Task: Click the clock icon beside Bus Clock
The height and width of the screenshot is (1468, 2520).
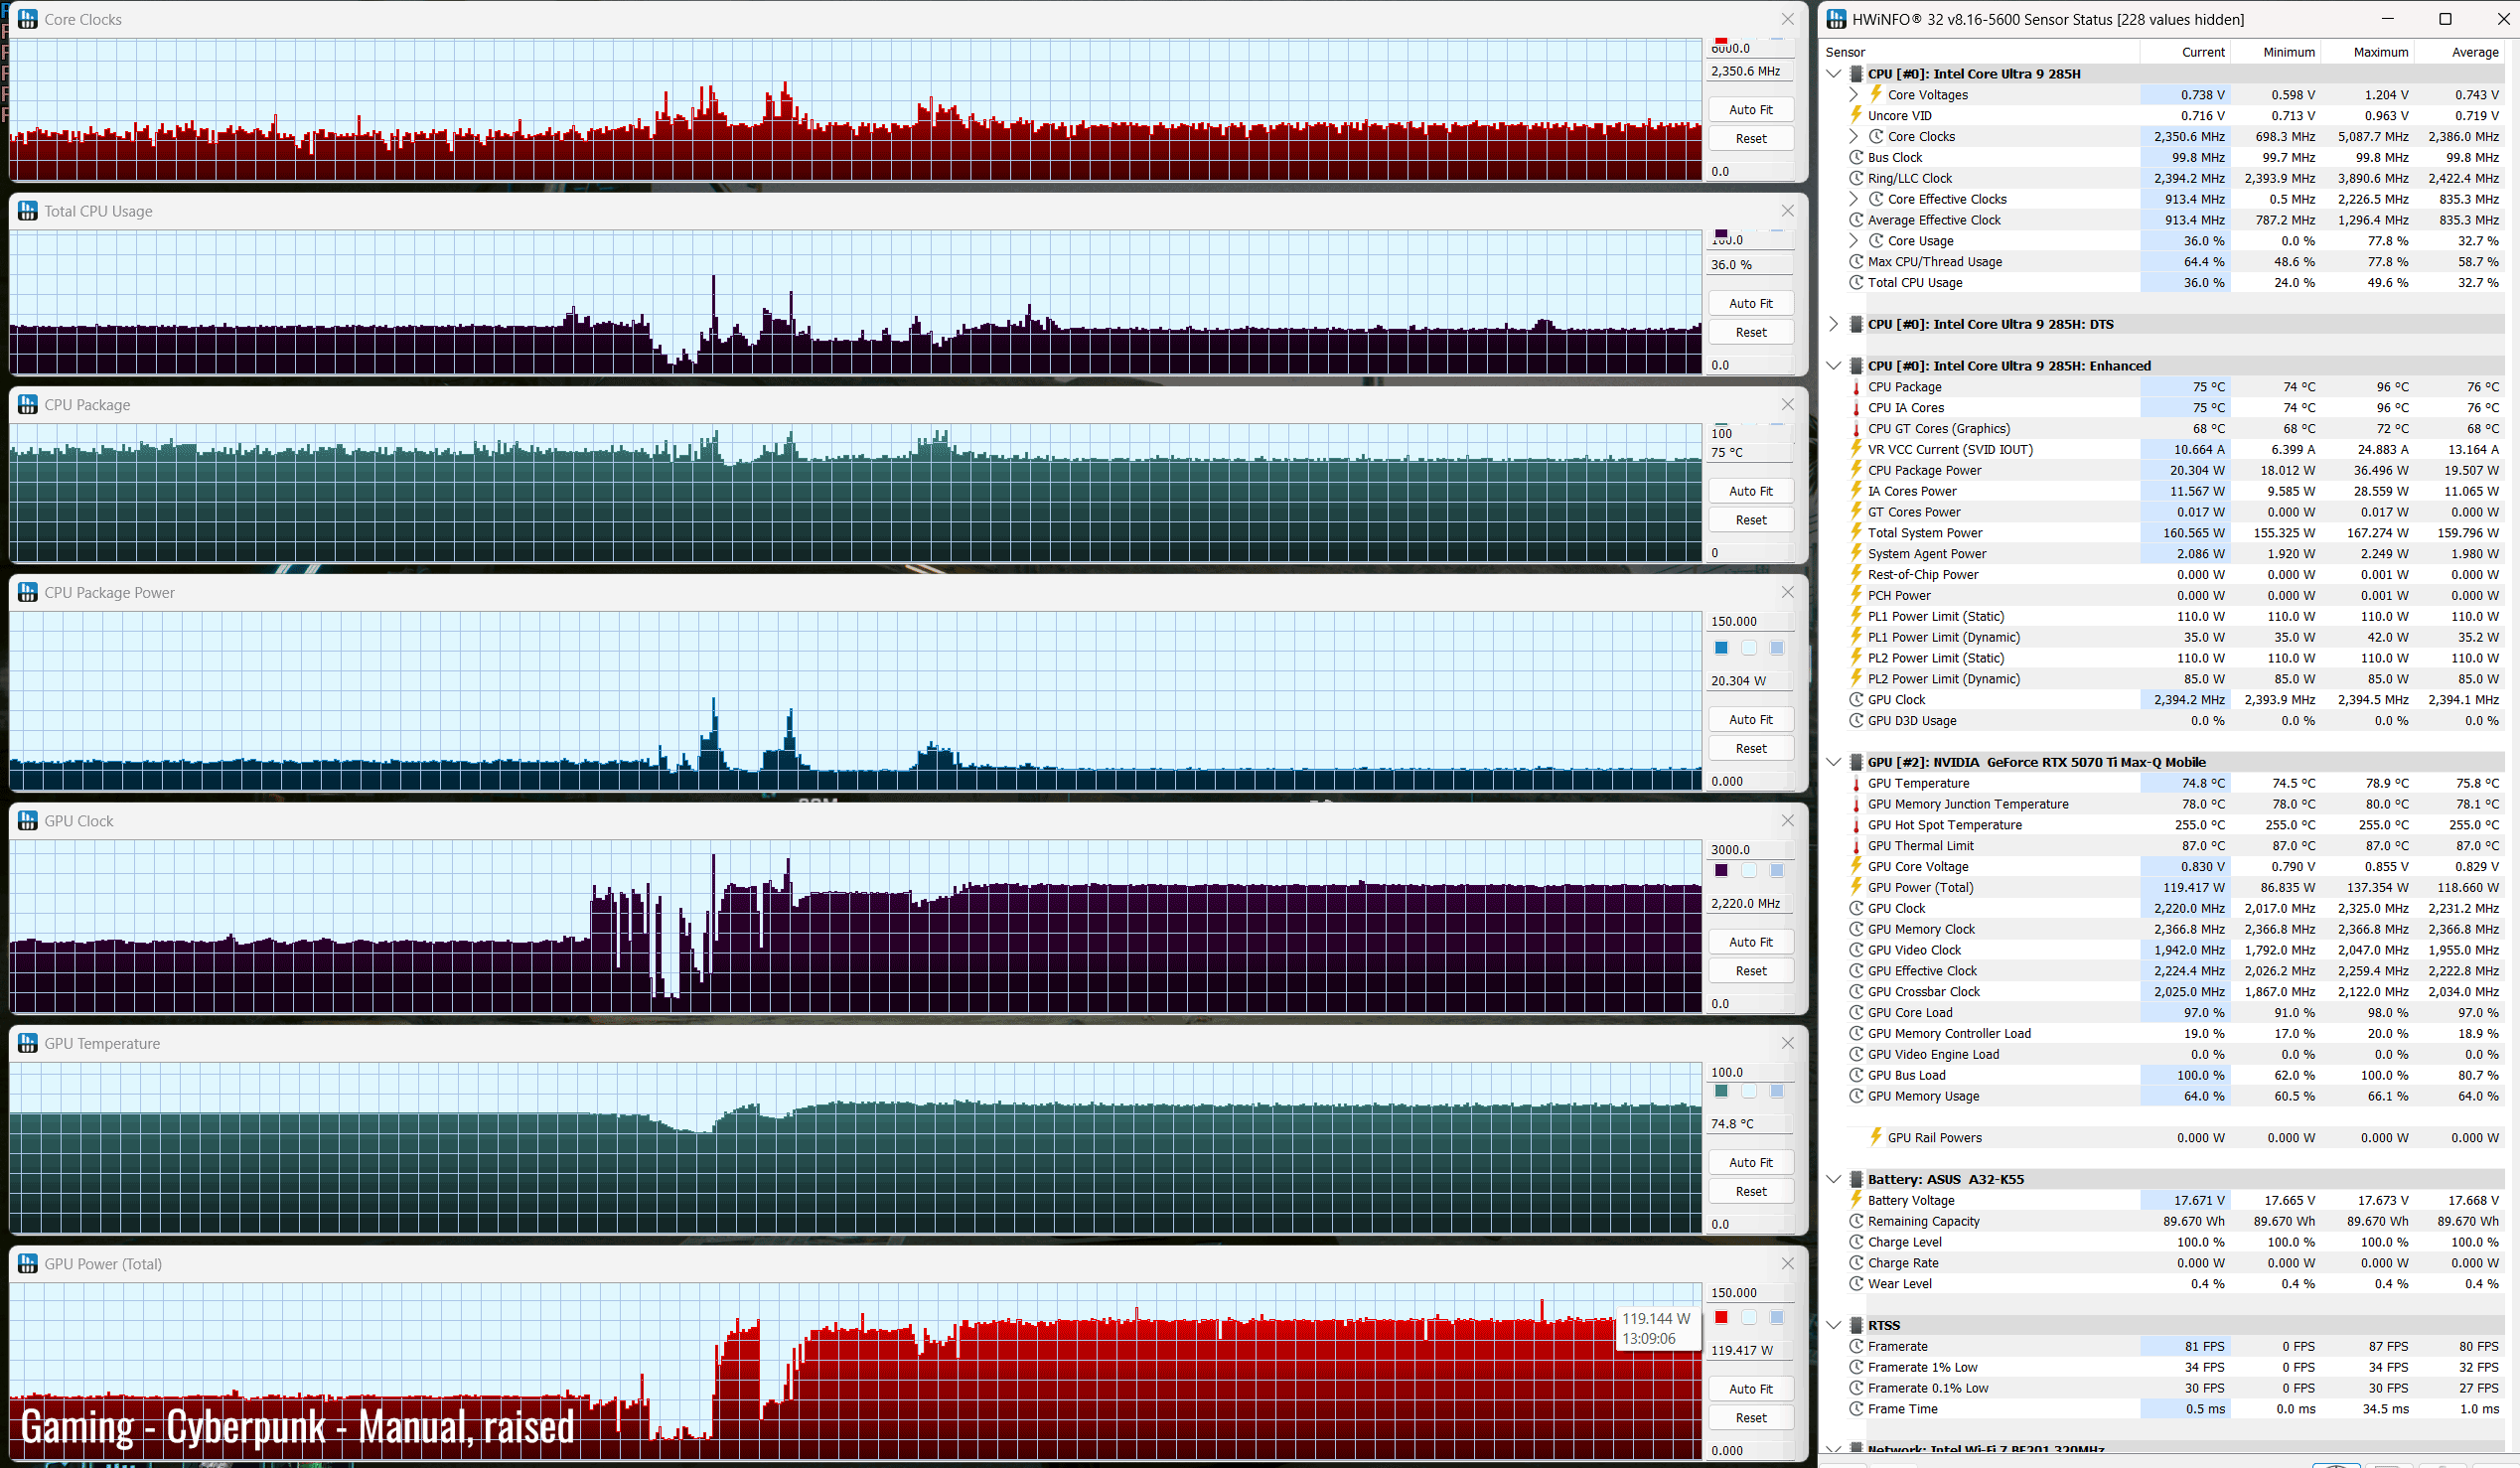Action: coord(1856,157)
